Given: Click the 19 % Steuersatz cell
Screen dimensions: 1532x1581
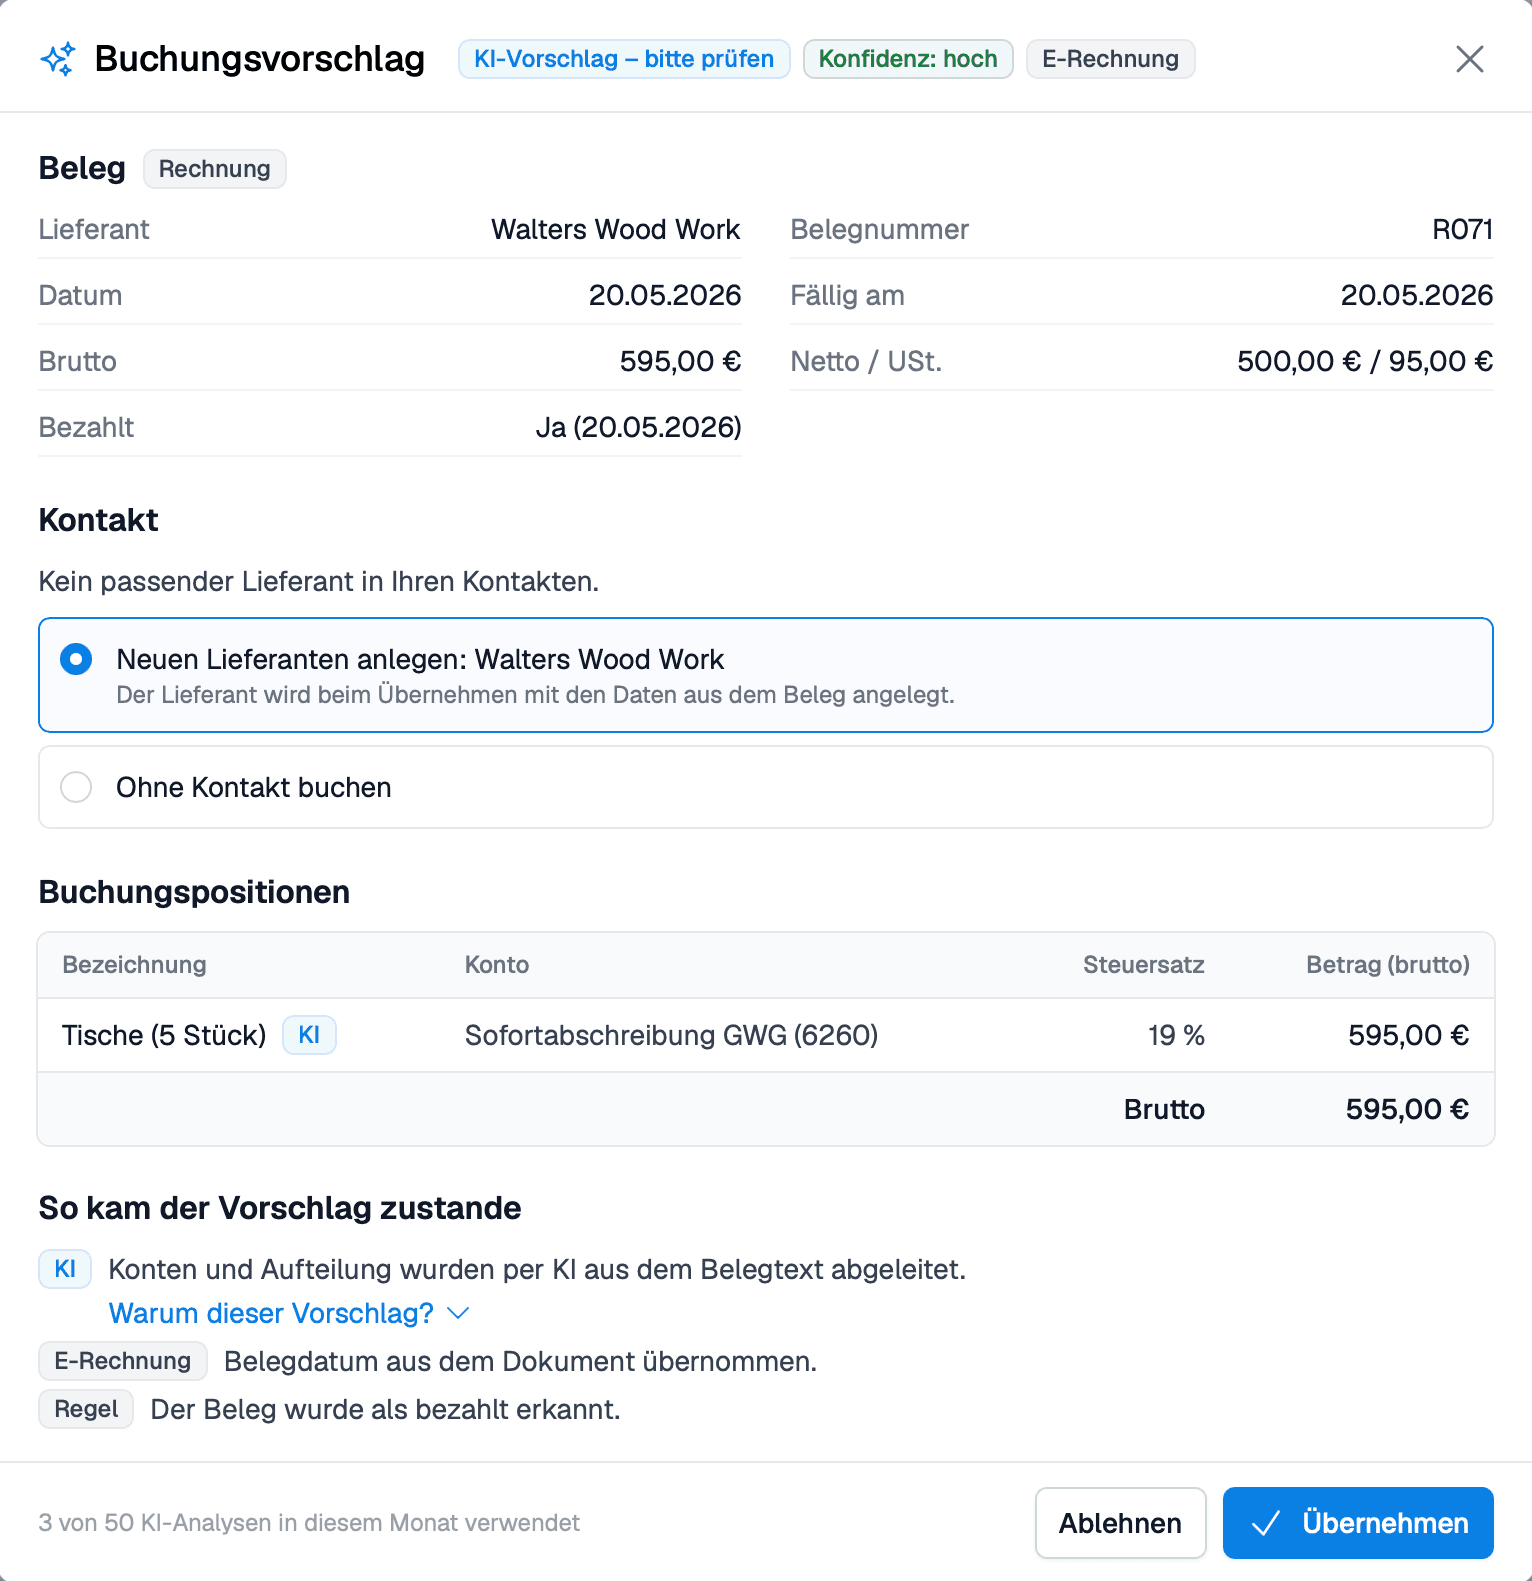Looking at the screenshot, I should coord(1176,1035).
